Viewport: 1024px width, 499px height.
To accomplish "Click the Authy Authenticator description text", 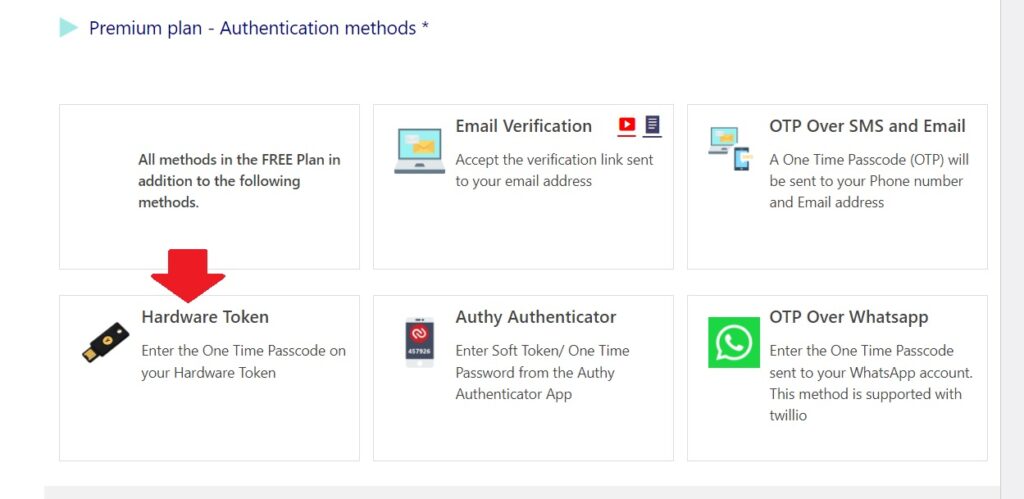I will pyautogui.click(x=543, y=372).
